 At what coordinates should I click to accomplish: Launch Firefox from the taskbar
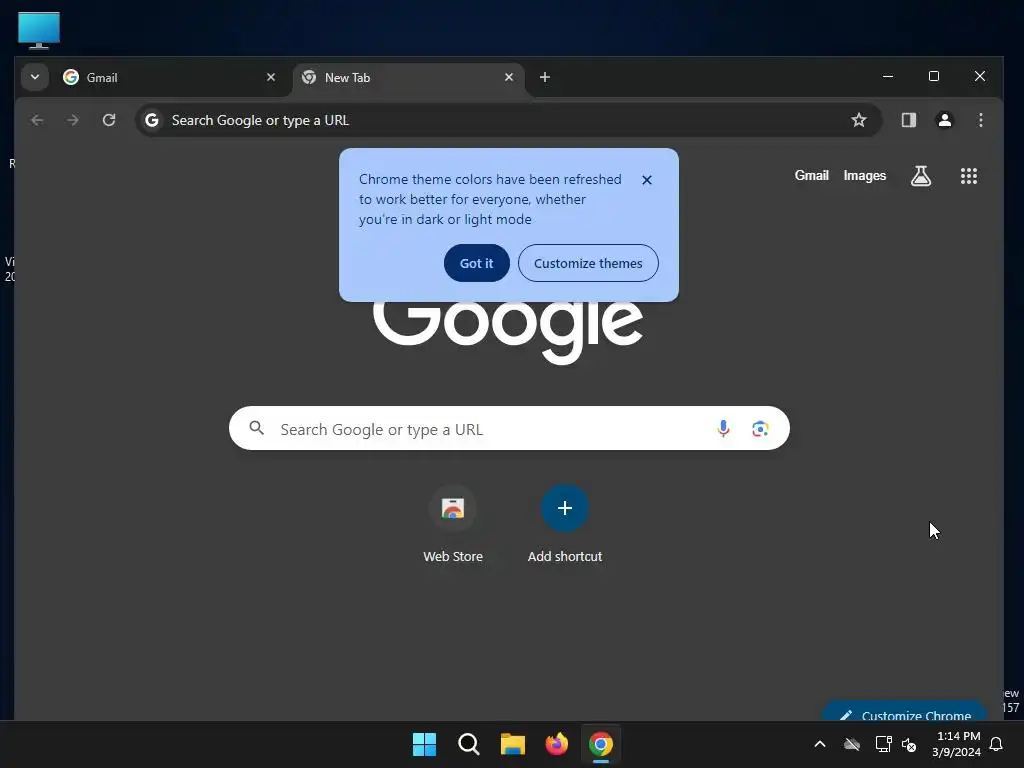point(556,744)
